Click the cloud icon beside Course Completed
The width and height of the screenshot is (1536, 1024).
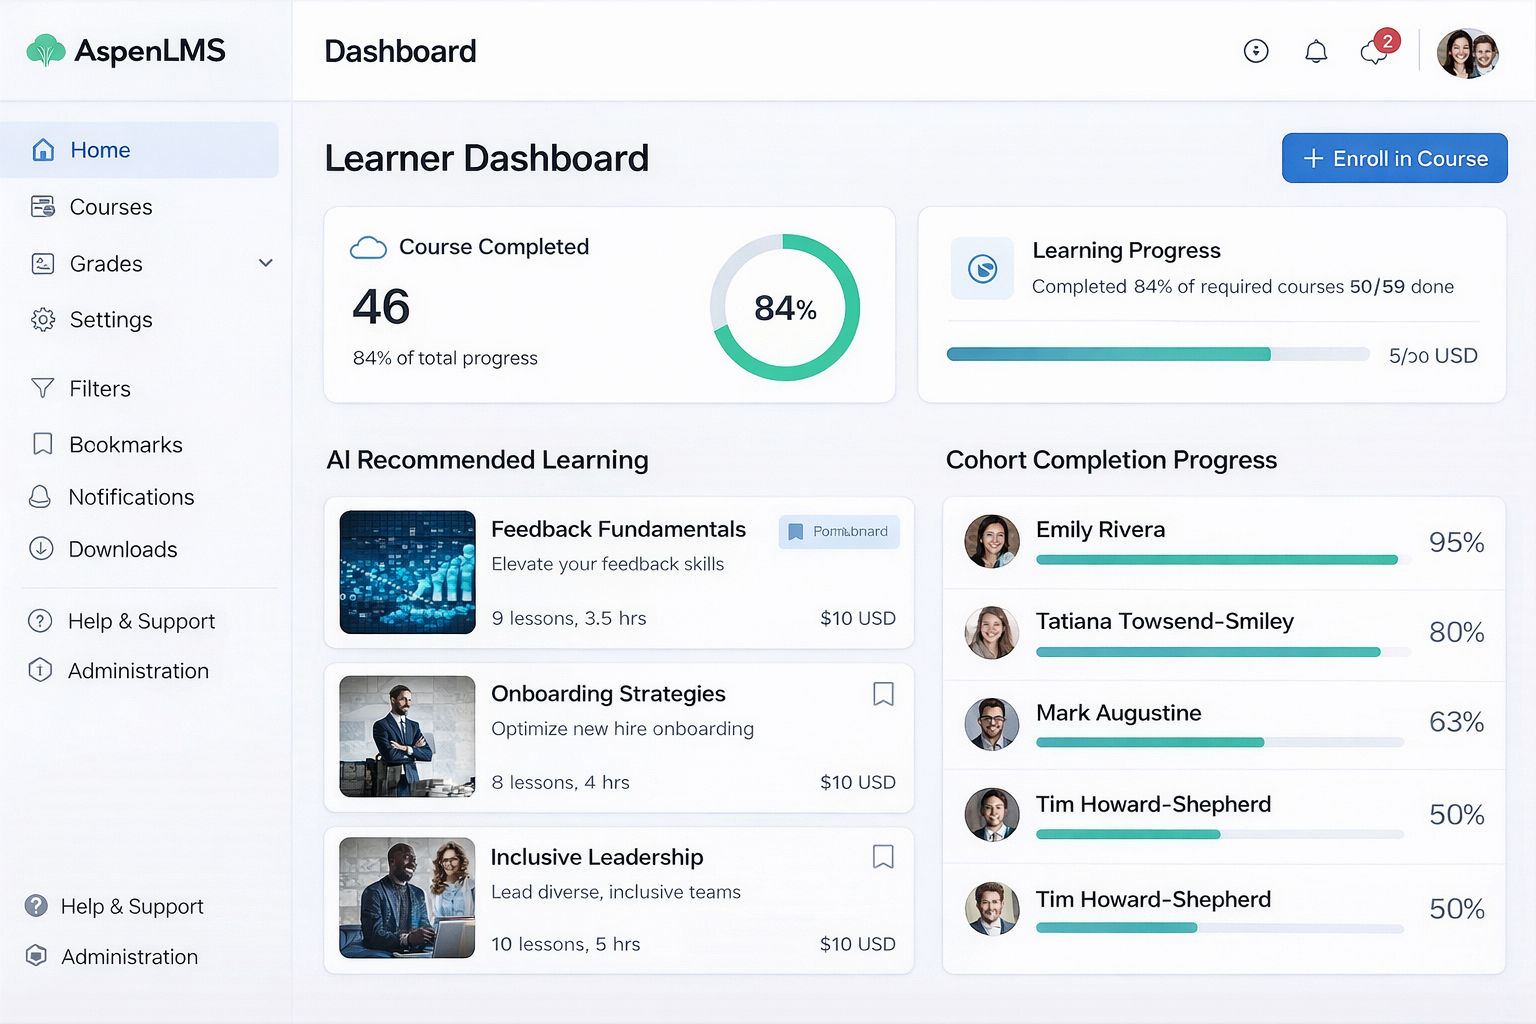[x=368, y=248]
